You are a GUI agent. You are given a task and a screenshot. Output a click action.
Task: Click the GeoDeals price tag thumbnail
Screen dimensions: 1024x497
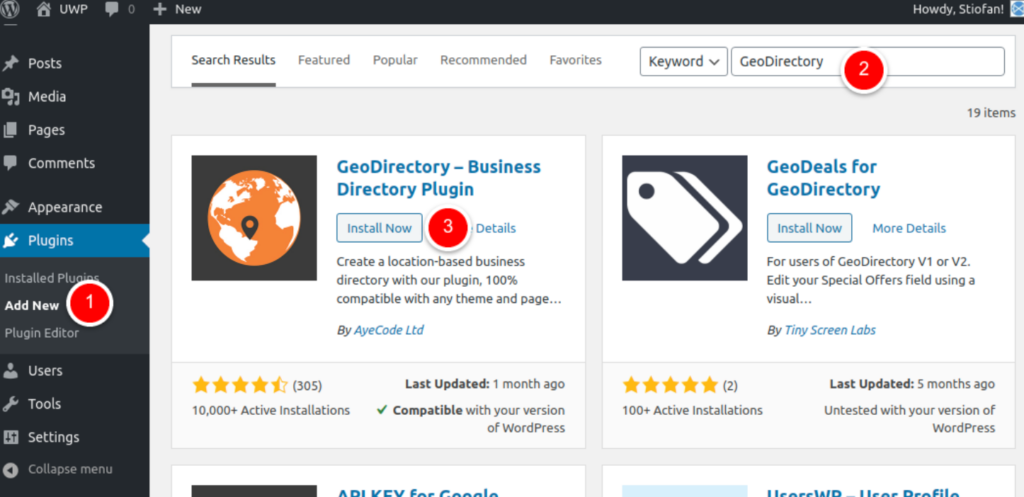[x=684, y=218]
